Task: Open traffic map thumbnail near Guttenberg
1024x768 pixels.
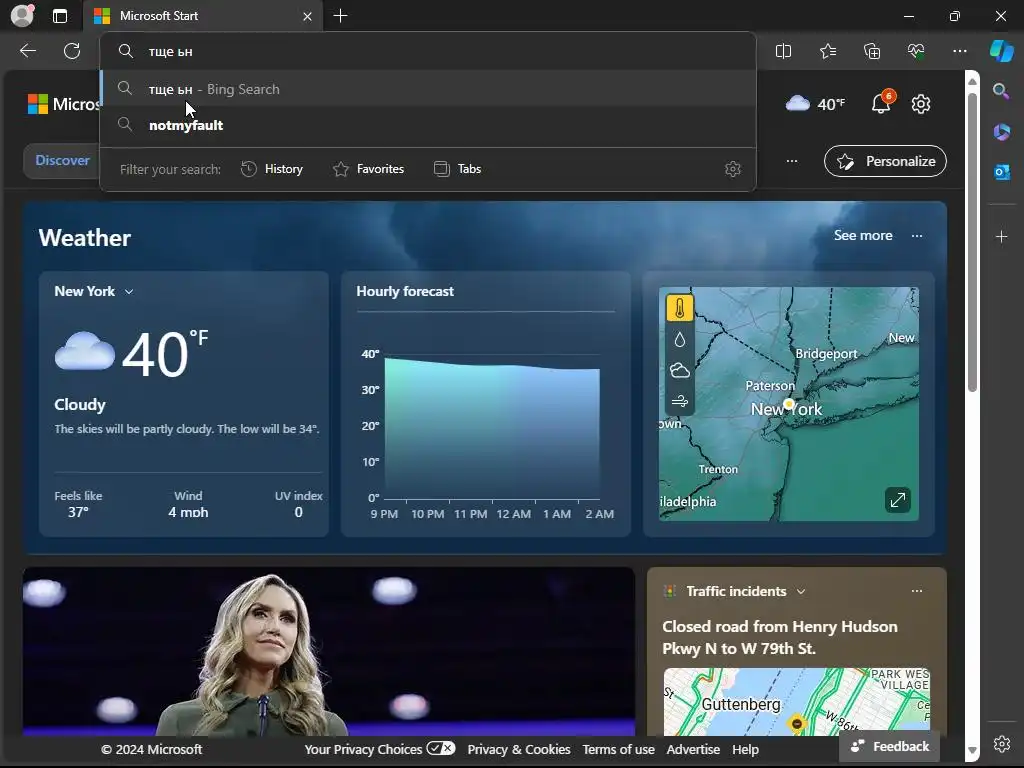Action: point(796,701)
